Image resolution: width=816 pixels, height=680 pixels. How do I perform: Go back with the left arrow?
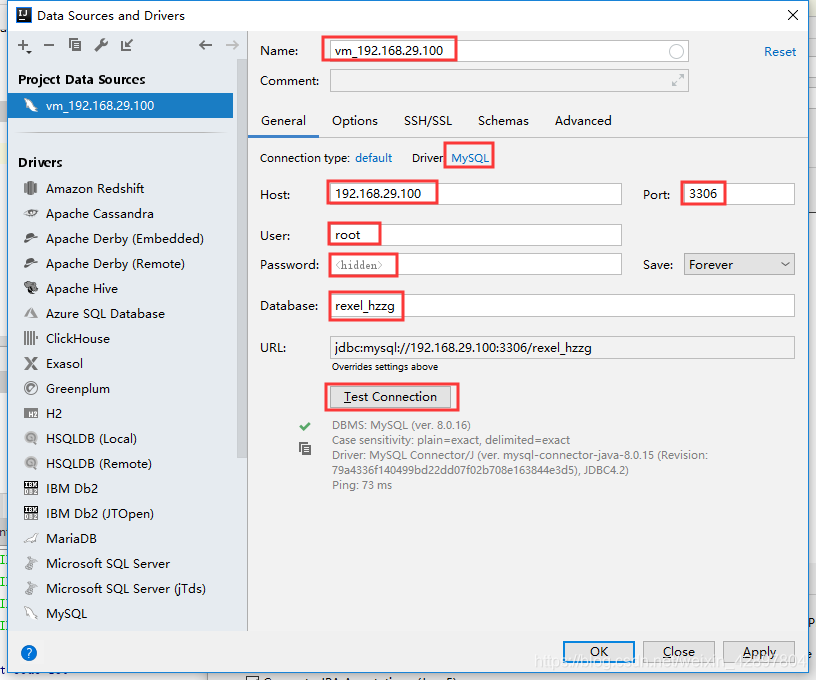(206, 45)
